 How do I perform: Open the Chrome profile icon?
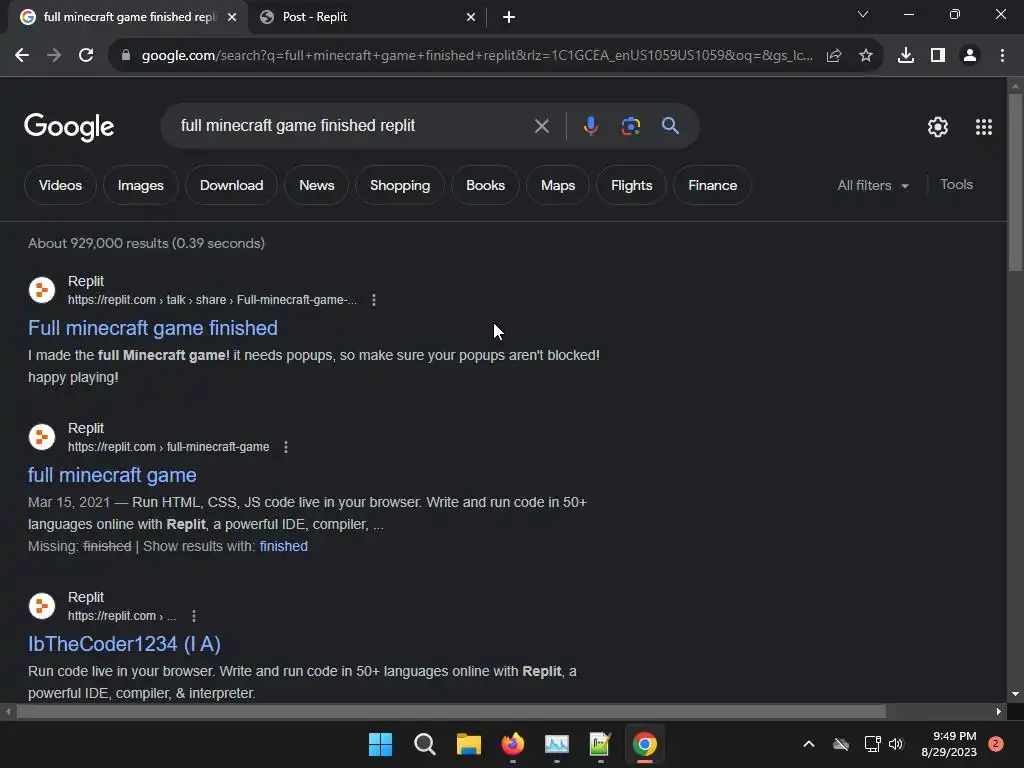pos(970,56)
